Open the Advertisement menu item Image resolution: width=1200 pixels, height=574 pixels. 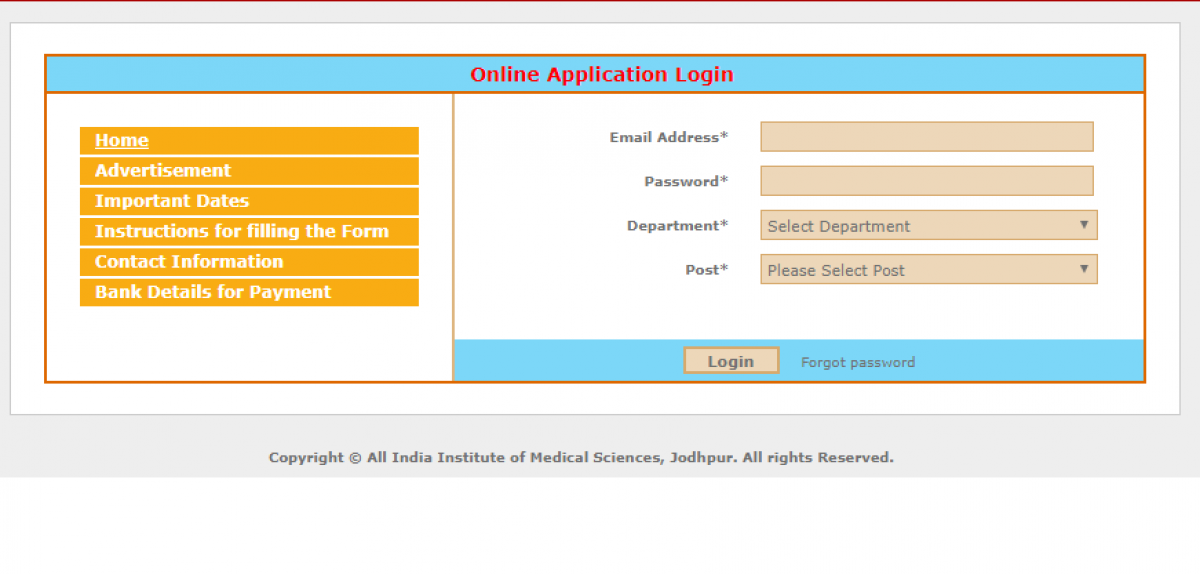[163, 171]
